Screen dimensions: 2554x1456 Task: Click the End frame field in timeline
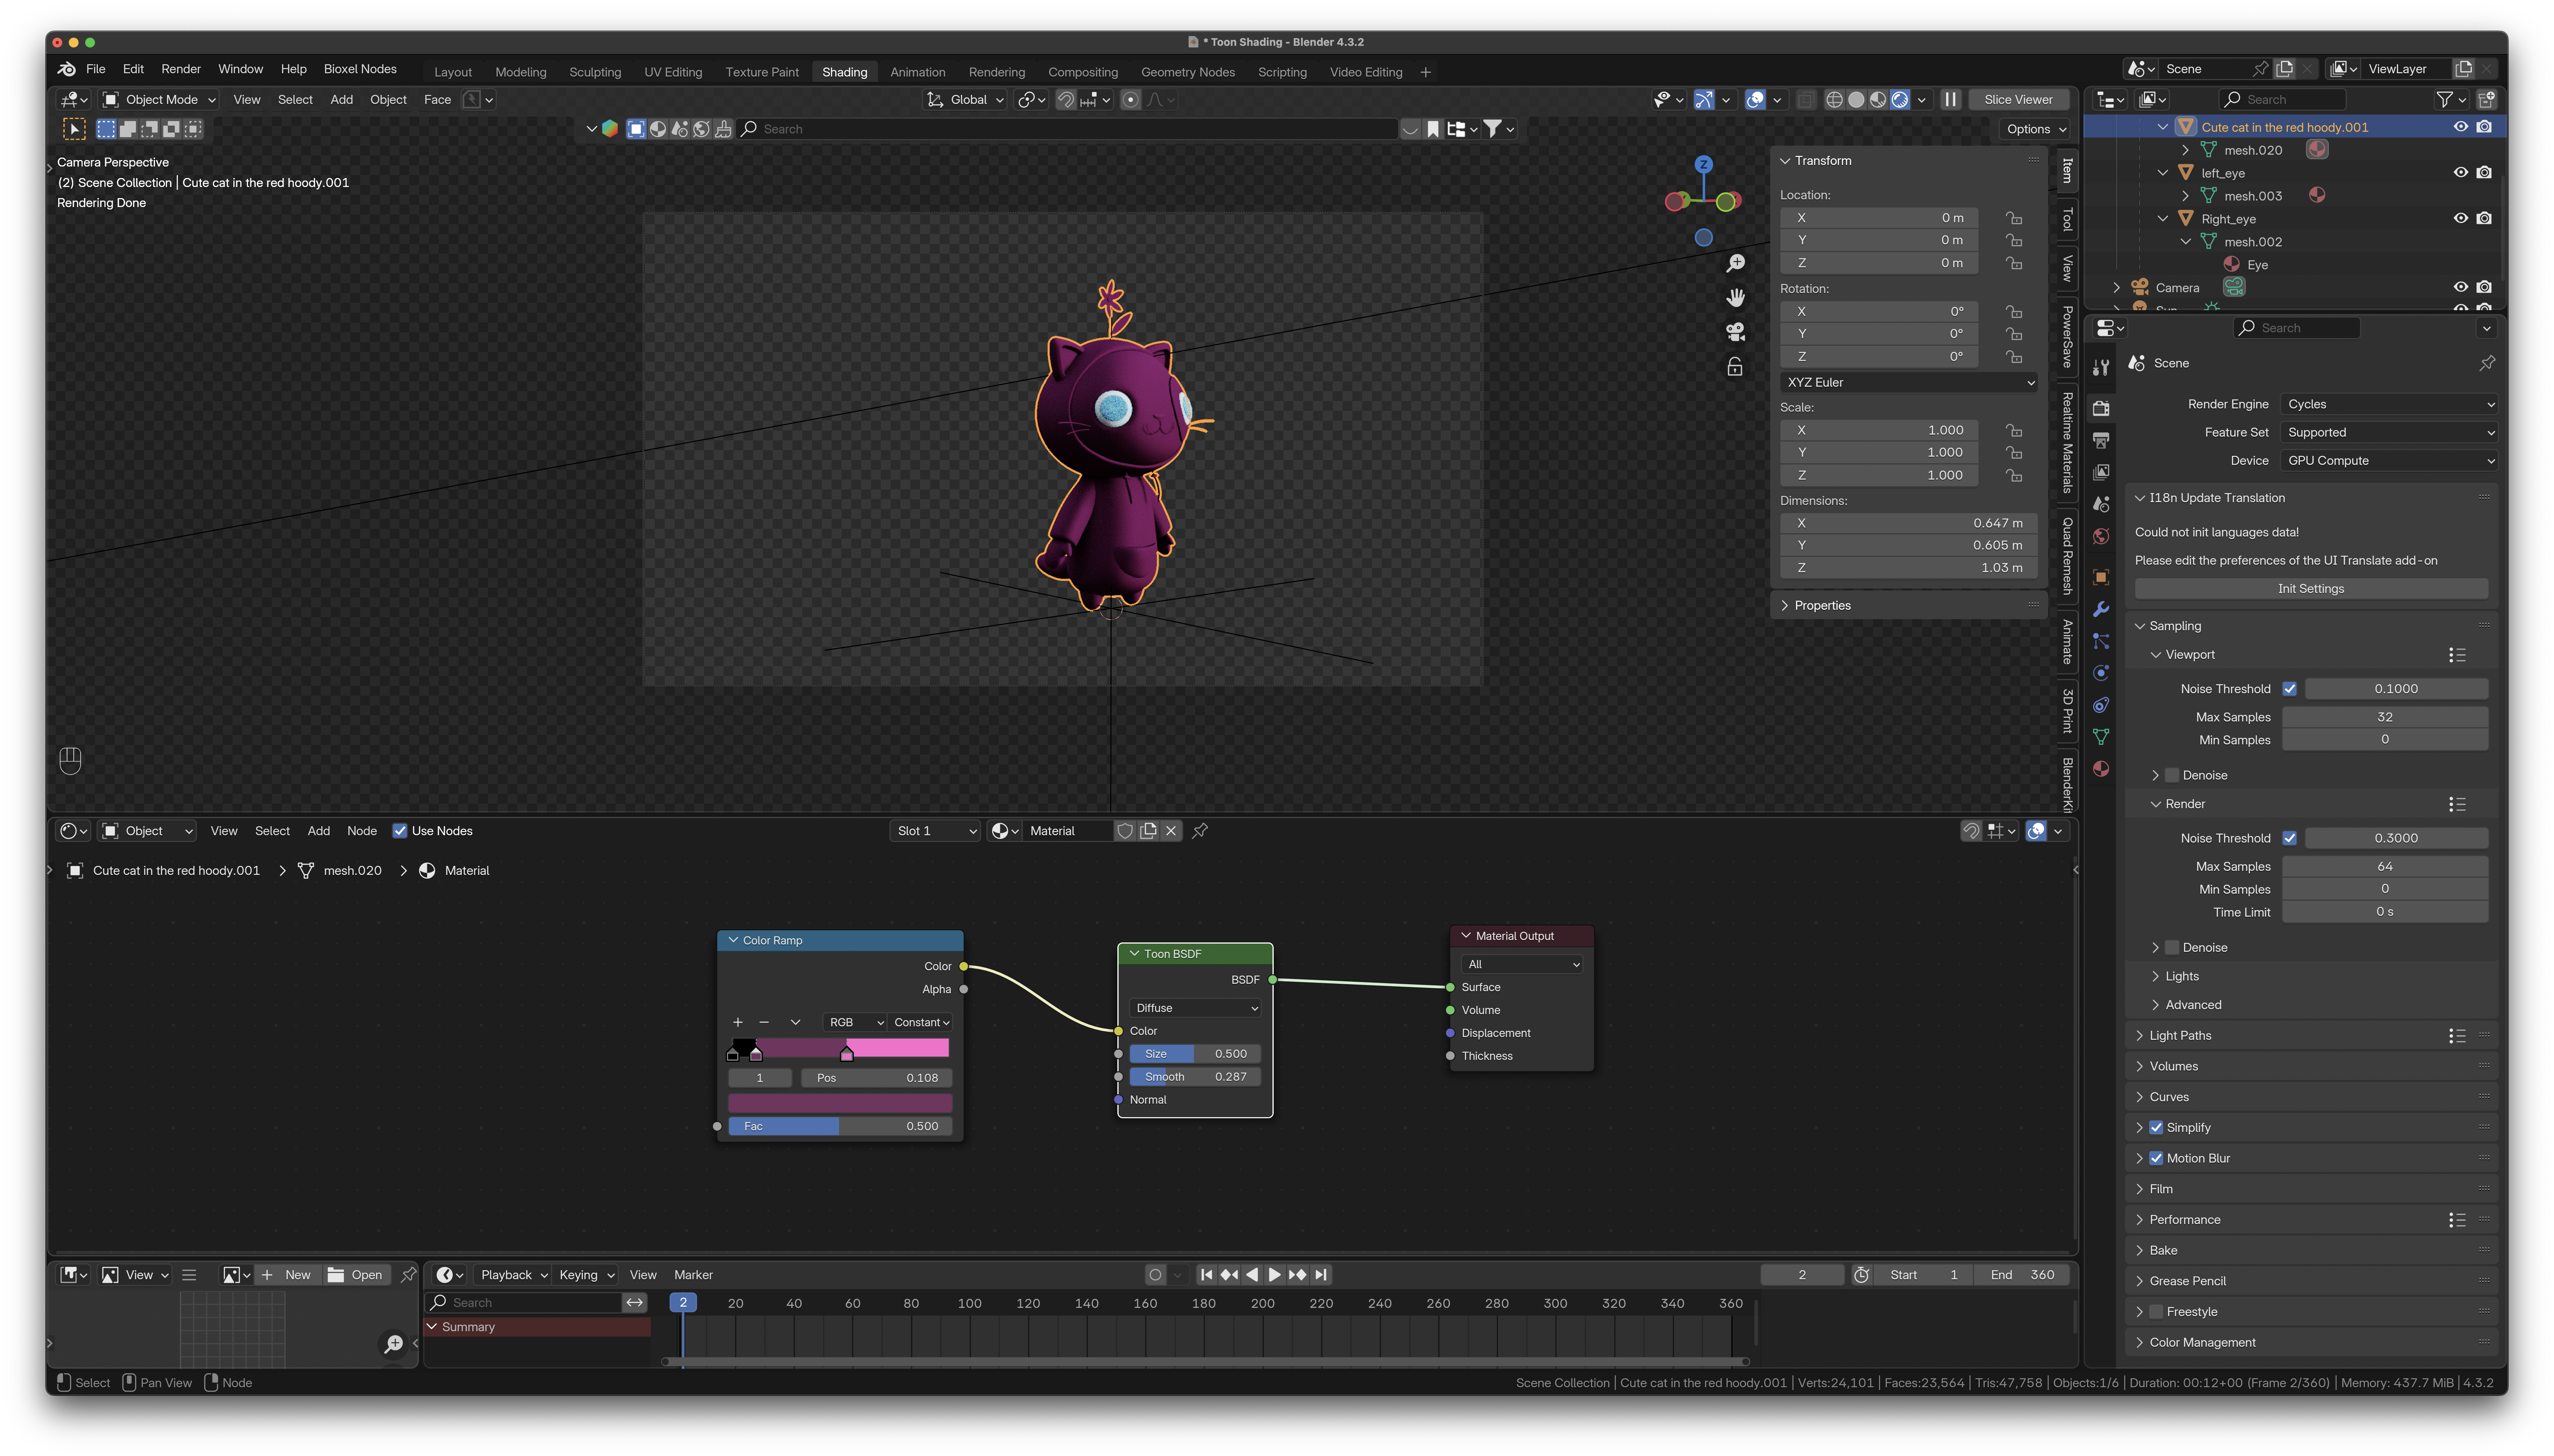tap(2022, 1275)
